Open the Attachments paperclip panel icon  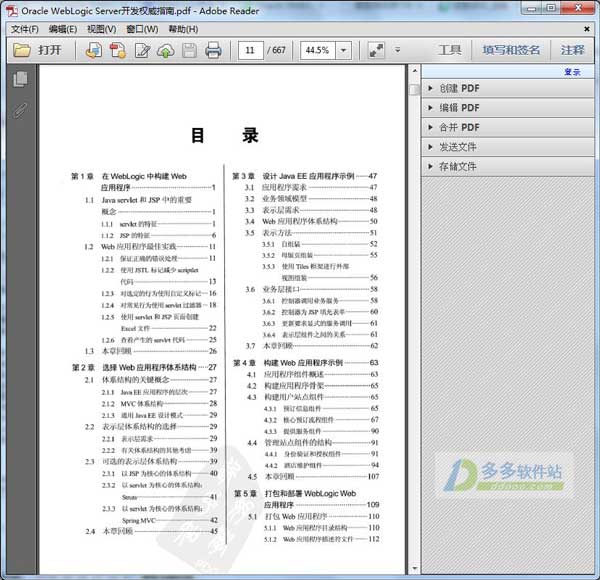[20, 110]
